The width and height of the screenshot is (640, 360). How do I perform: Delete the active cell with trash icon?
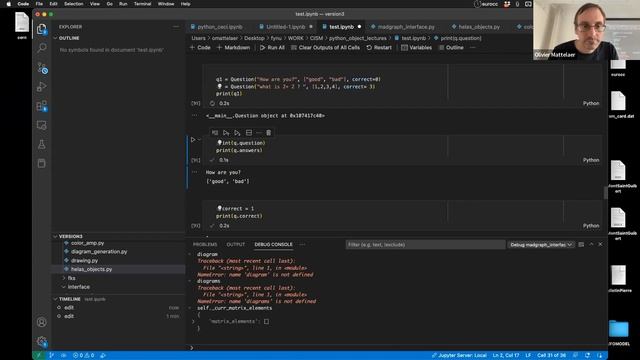point(269,133)
